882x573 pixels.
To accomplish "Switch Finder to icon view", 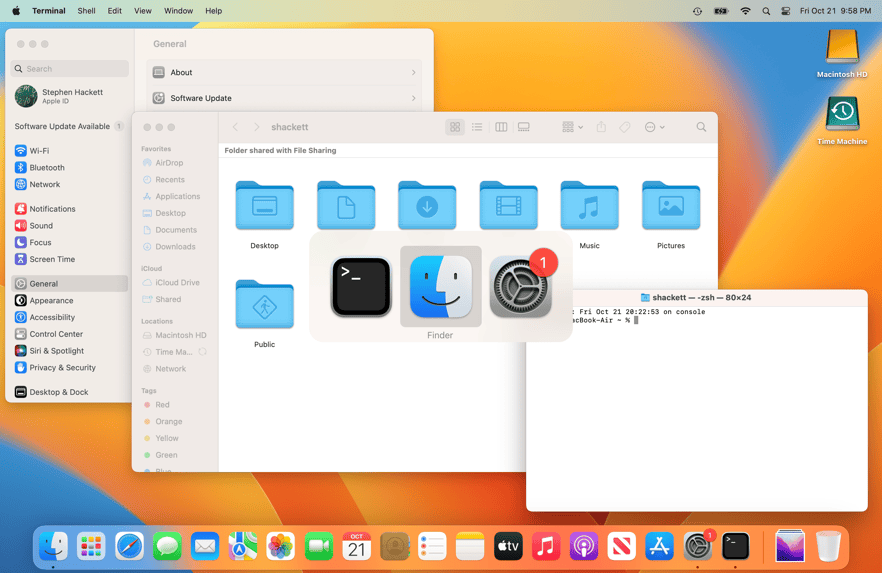I will tap(454, 127).
